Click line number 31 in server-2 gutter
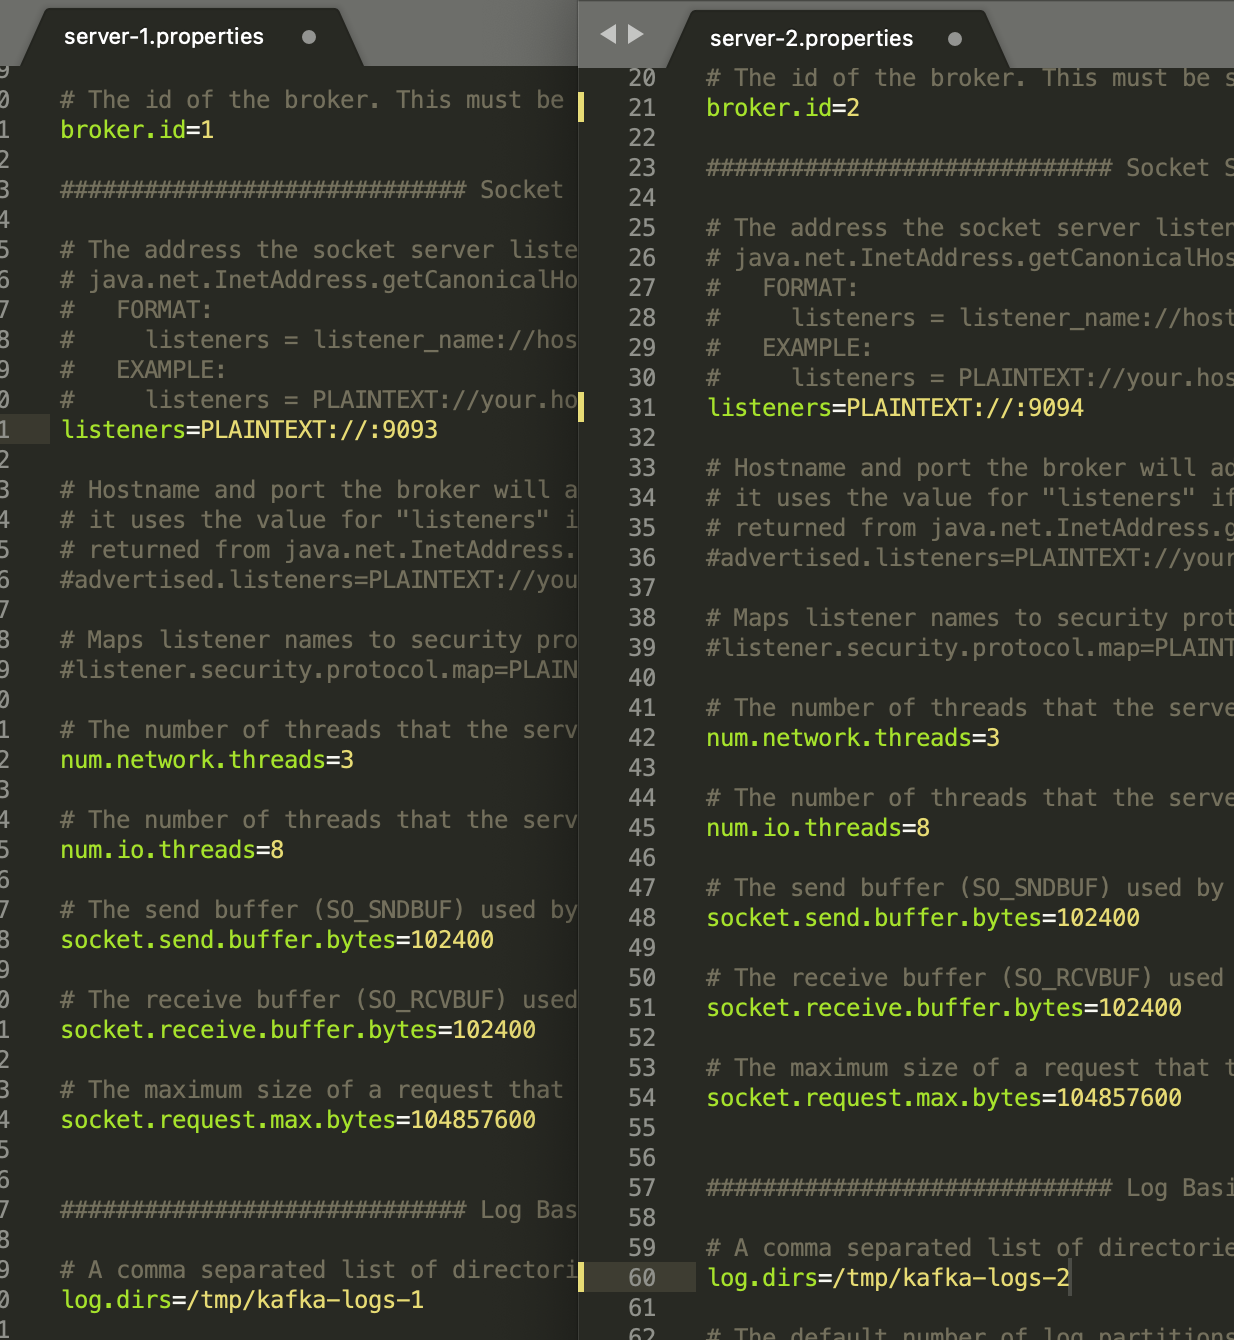 (642, 408)
